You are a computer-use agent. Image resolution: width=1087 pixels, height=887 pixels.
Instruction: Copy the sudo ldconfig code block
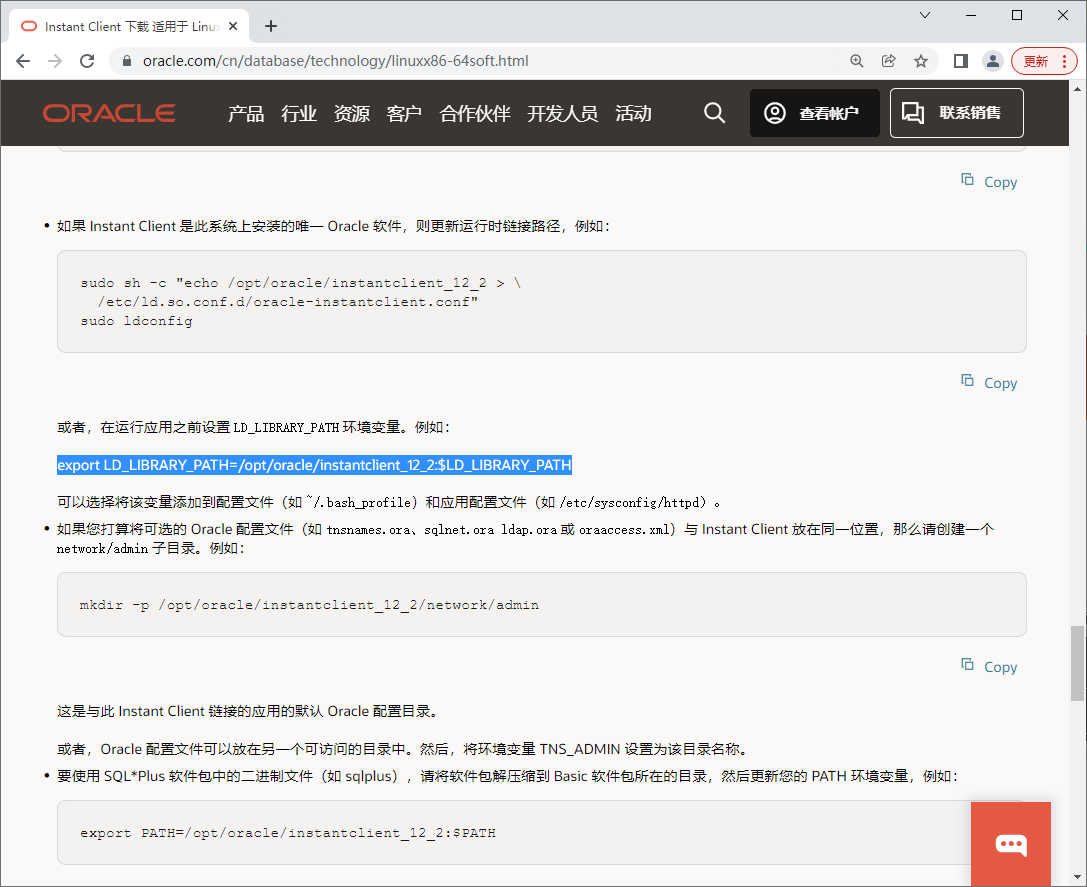point(989,383)
